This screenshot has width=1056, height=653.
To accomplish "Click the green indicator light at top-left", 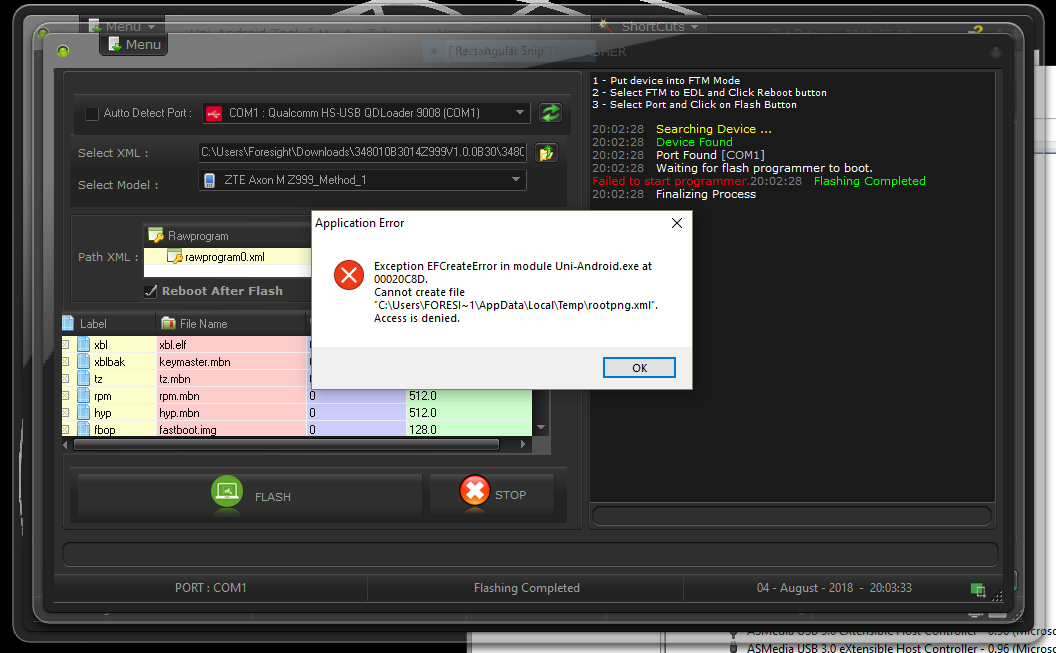I will 63,50.
